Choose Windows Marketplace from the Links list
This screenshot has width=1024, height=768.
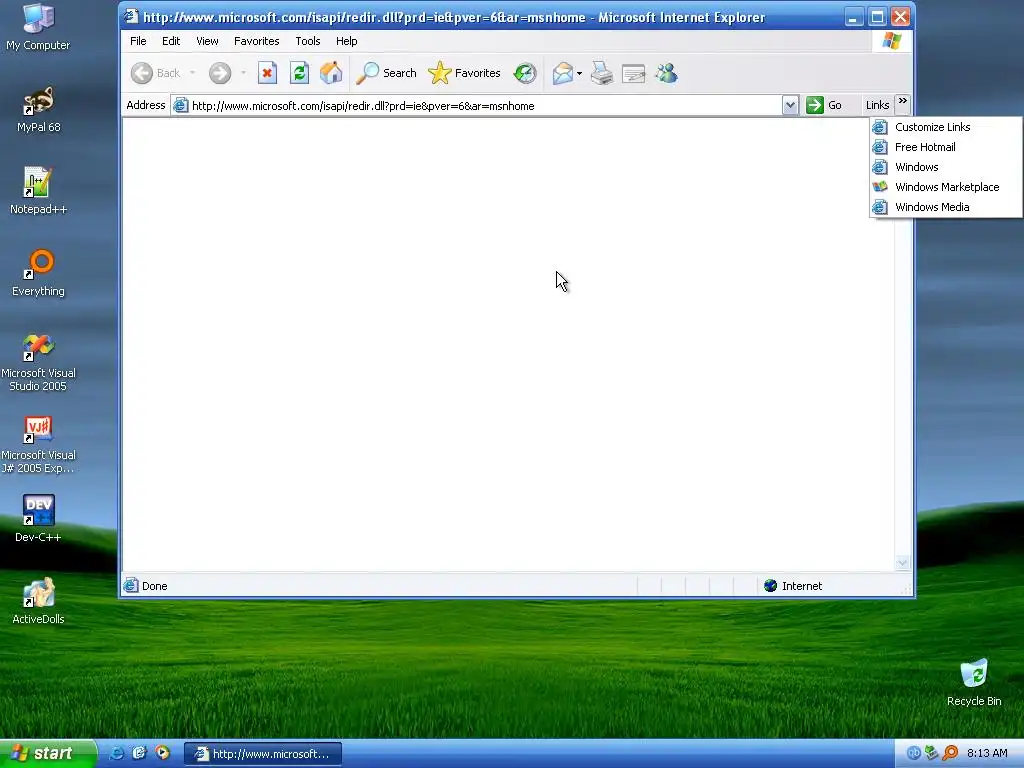(946, 187)
